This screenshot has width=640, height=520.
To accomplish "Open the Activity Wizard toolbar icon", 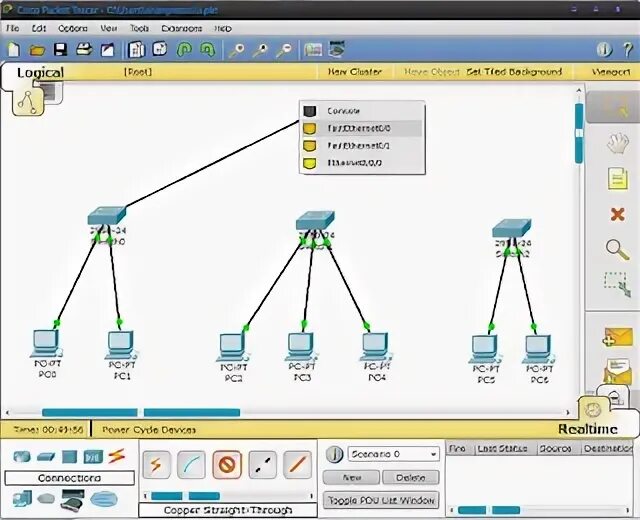I will (x=107, y=50).
